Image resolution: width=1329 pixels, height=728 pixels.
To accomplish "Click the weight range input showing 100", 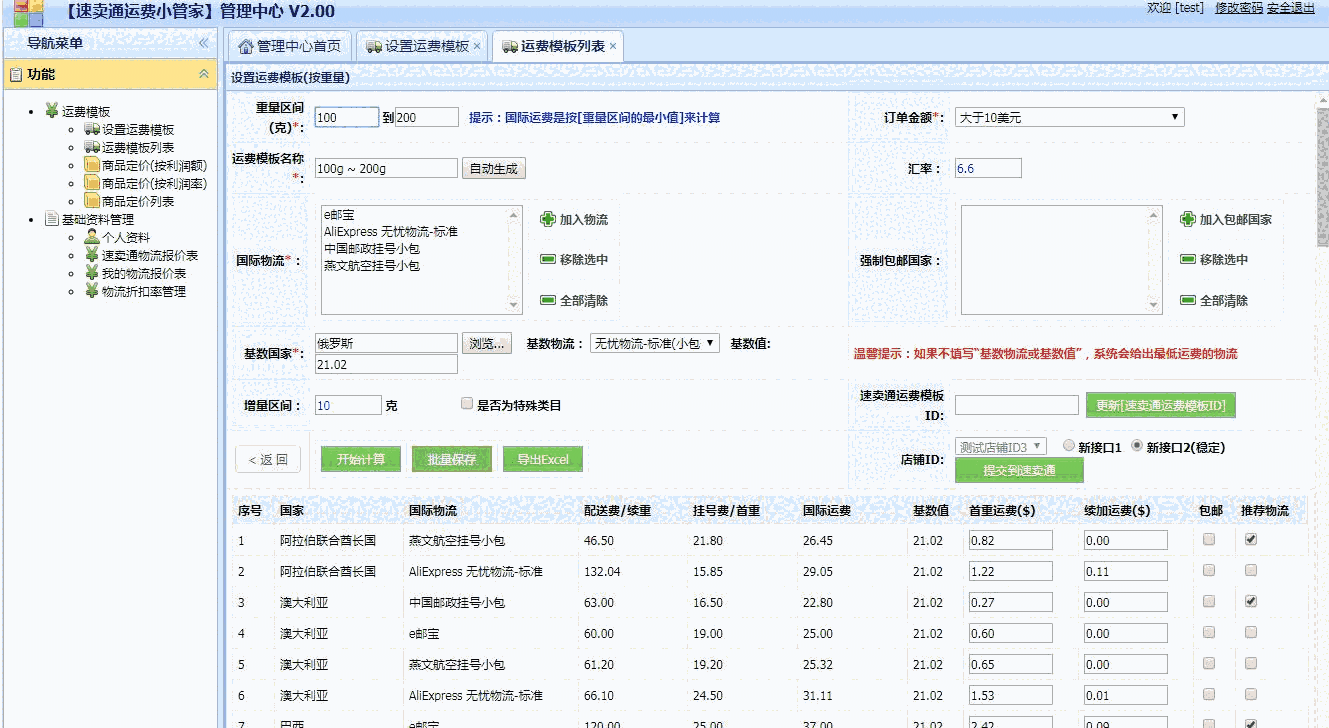I will pyautogui.click(x=345, y=117).
